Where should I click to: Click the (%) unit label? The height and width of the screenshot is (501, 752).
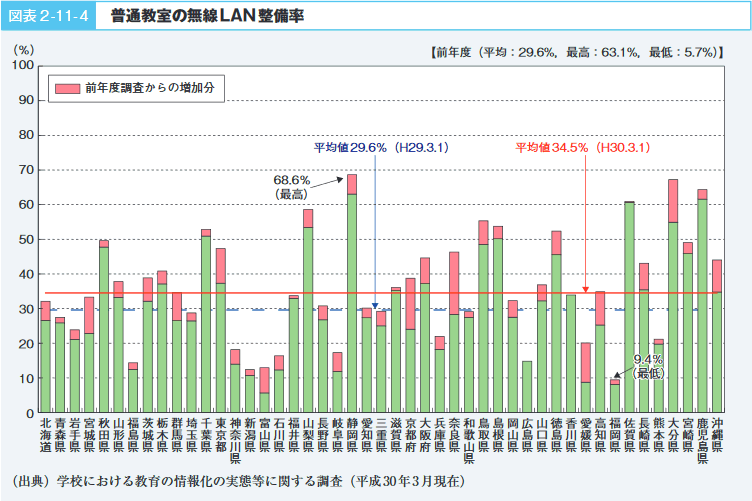[24, 49]
